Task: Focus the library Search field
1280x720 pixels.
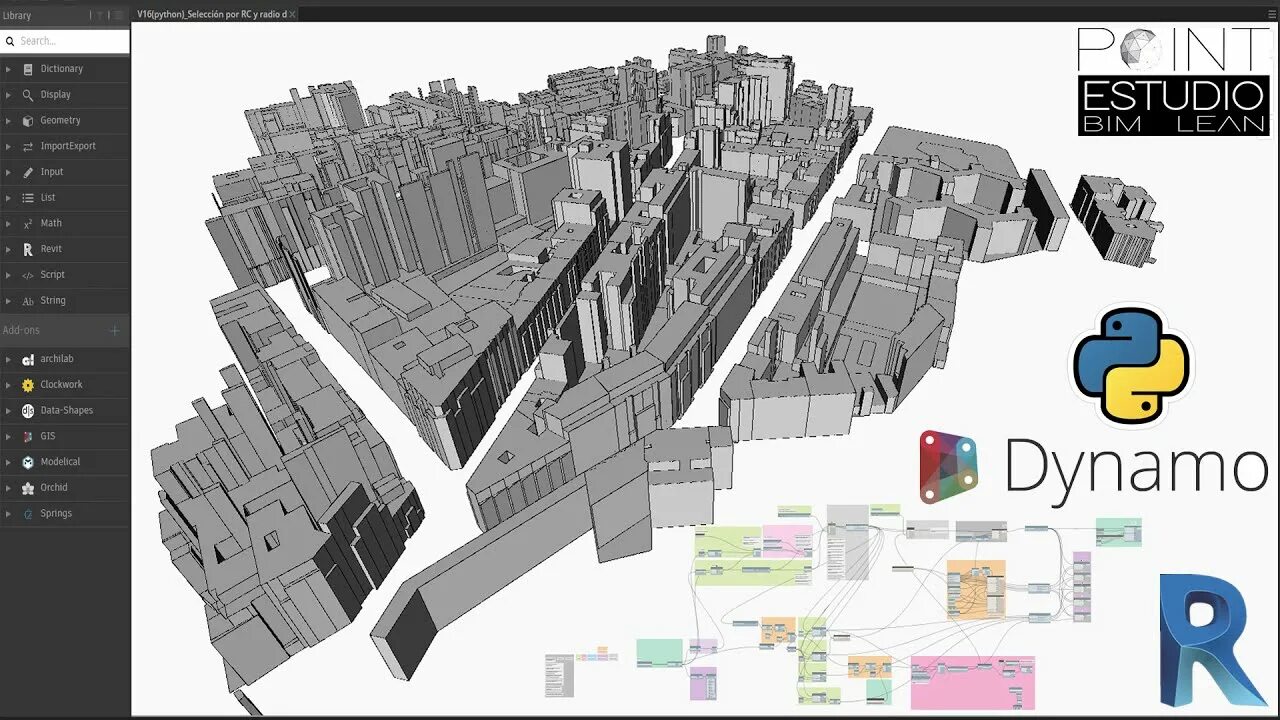Action: [65, 41]
